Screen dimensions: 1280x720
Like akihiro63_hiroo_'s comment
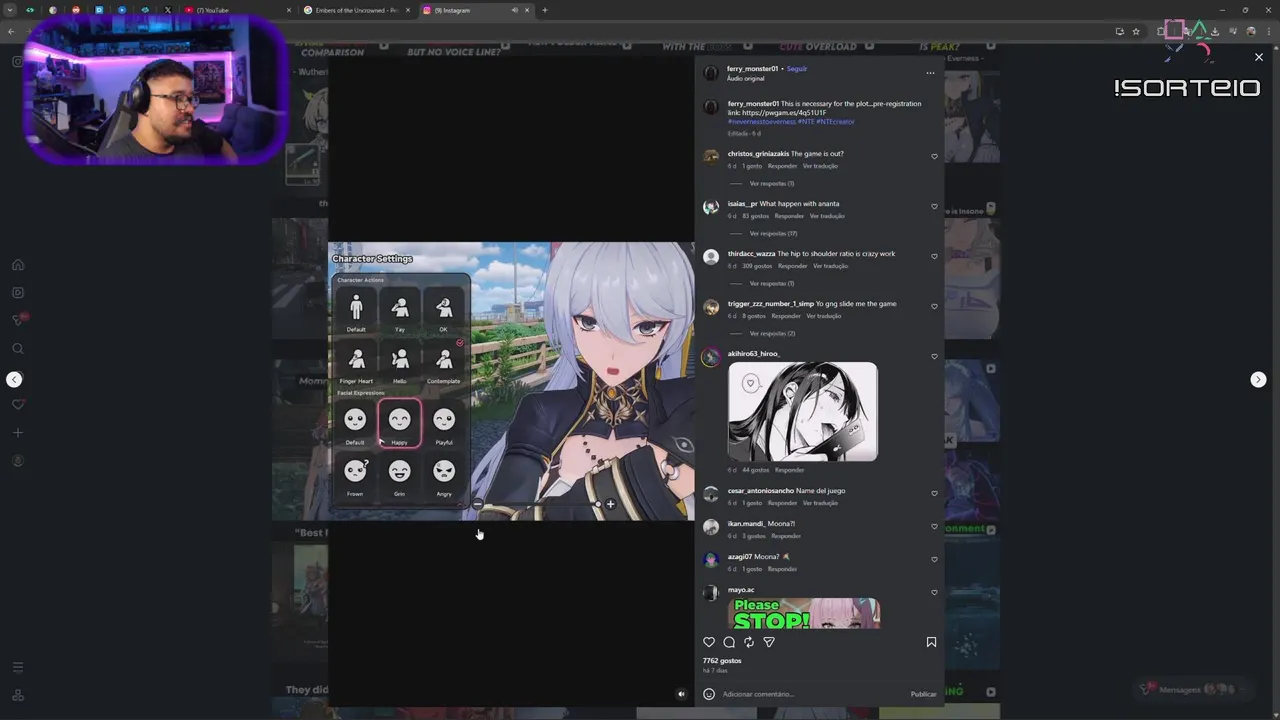[935, 356]
